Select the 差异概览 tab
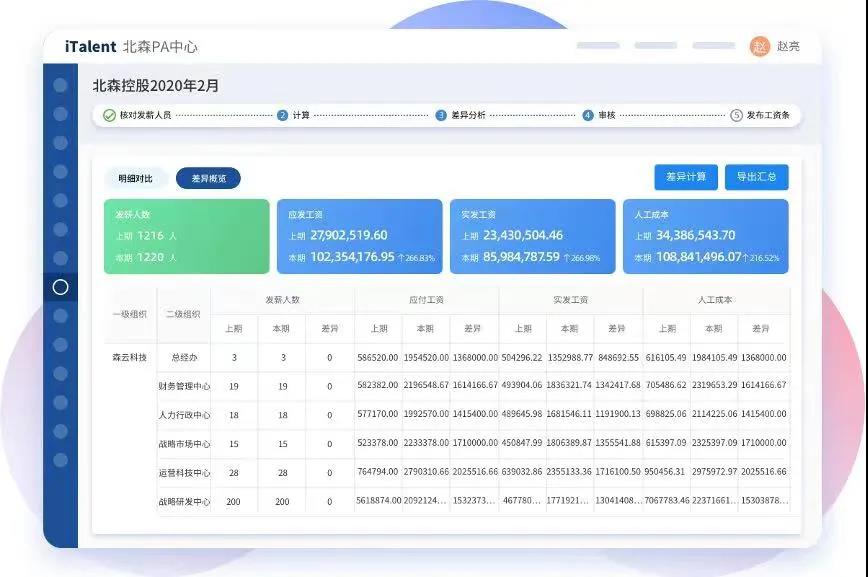Image resolution: width=868 pixels, height=577 pixels. (x=208, y=178)
